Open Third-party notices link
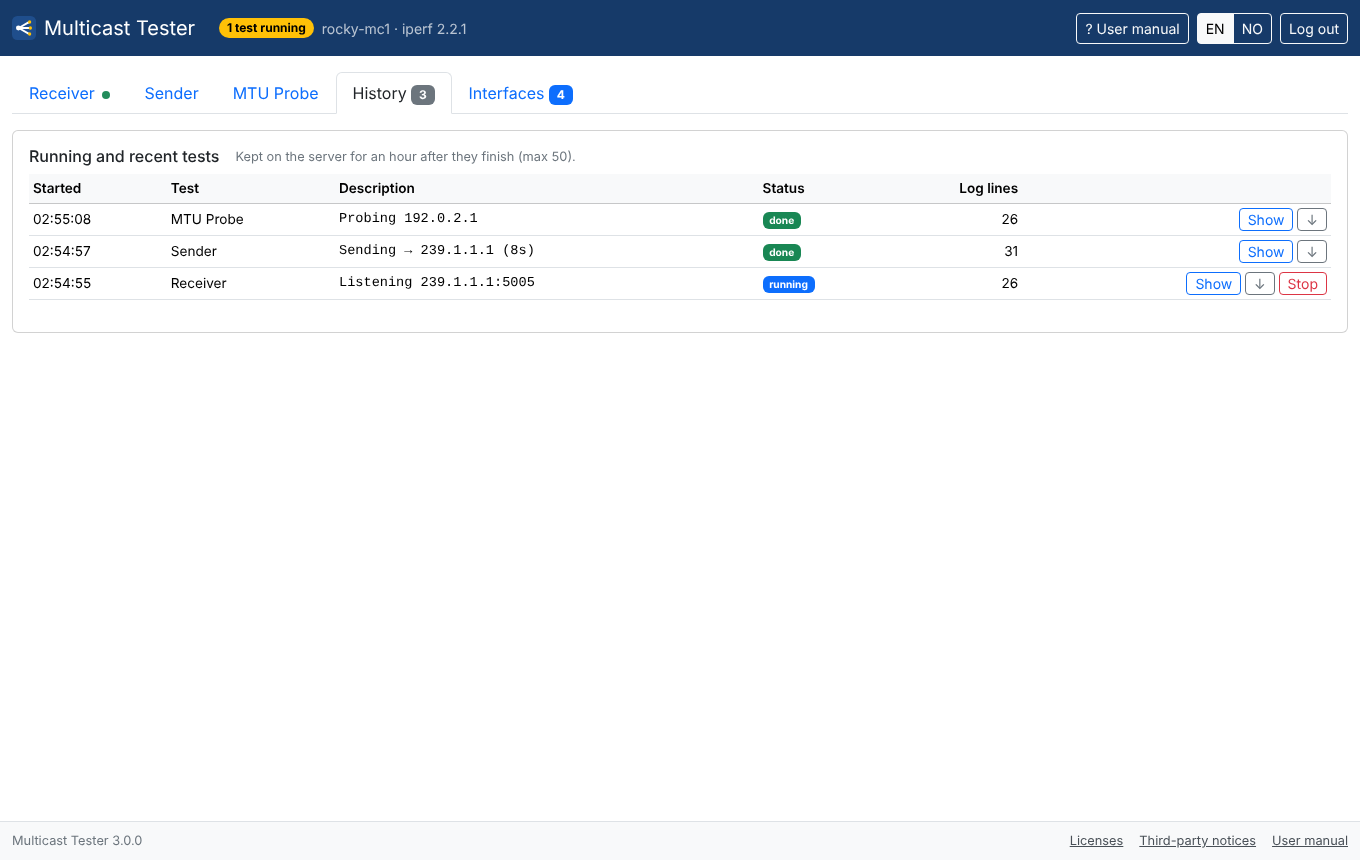 pos(1198,841)
